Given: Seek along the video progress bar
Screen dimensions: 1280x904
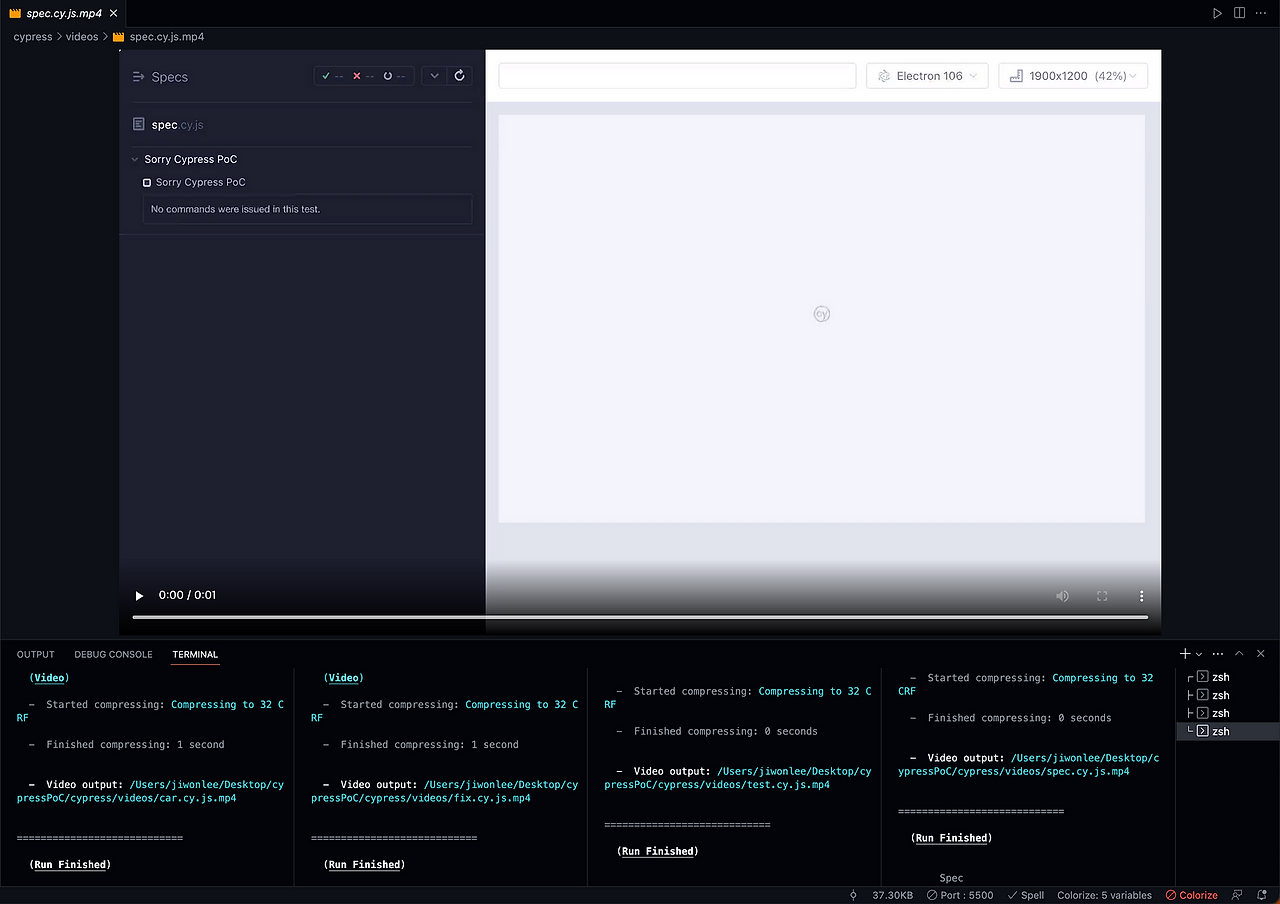Looking at the screenshot, I should tap(640, 617).
